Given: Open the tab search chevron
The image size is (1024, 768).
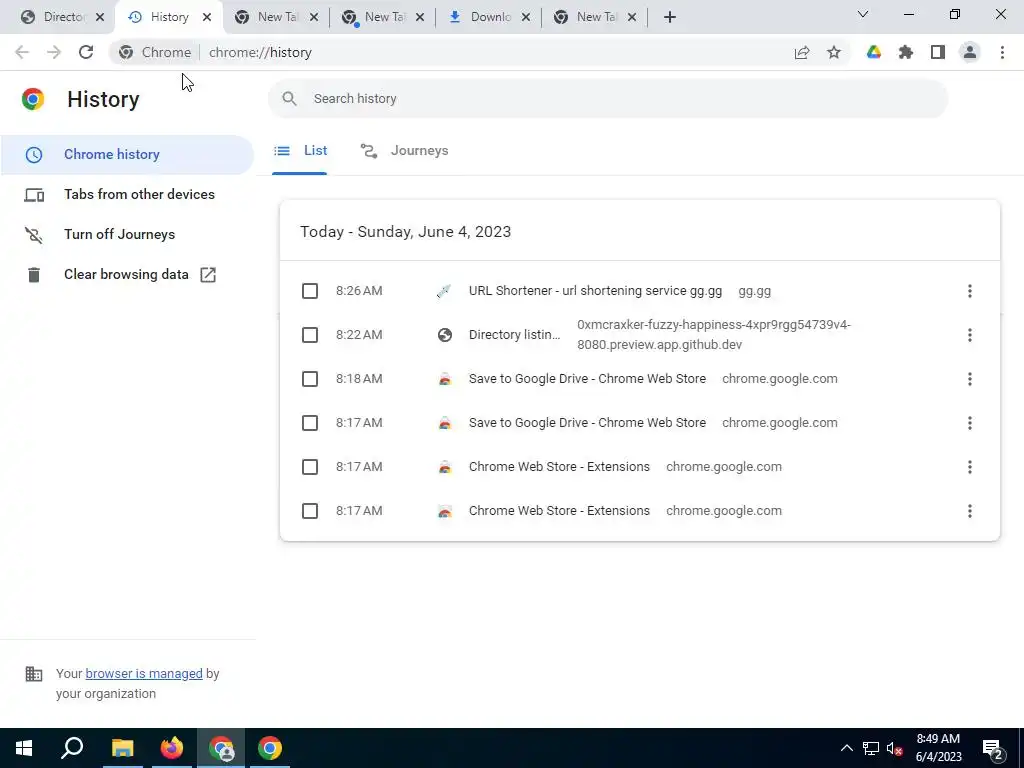Looking at the screenshot, I should (x=863, y=14).
